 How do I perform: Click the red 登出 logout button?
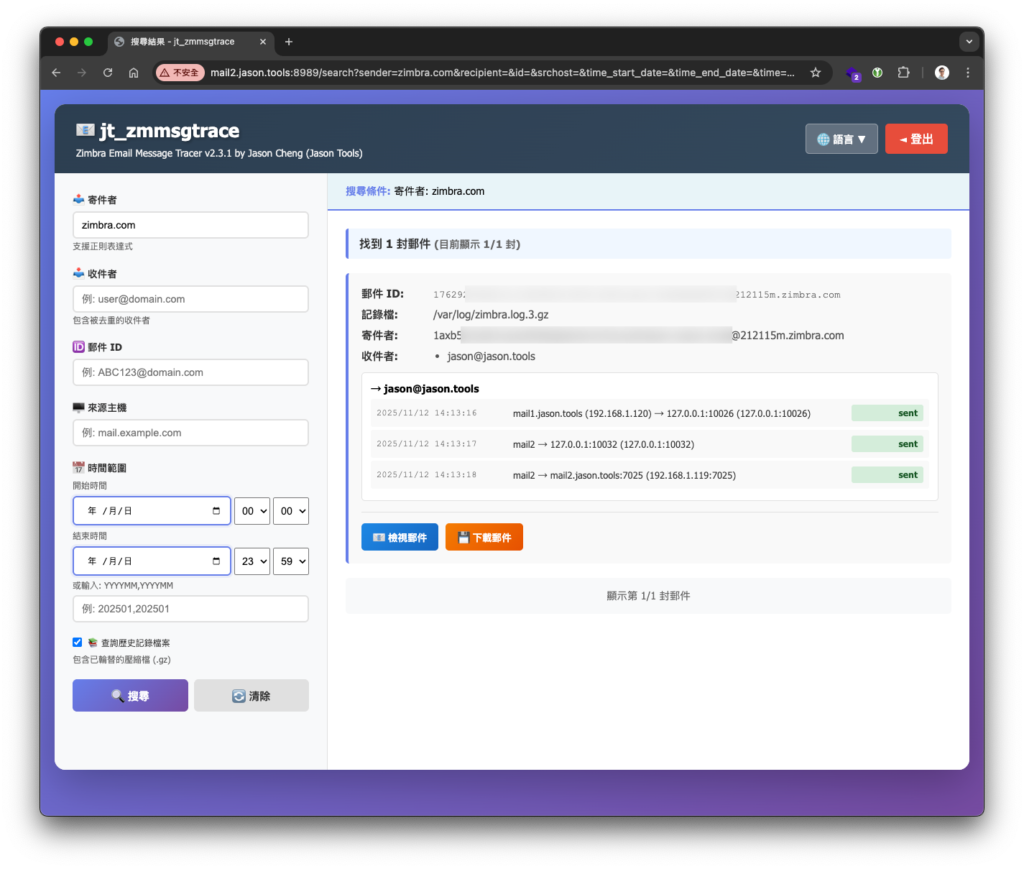(x=916, y=139)
